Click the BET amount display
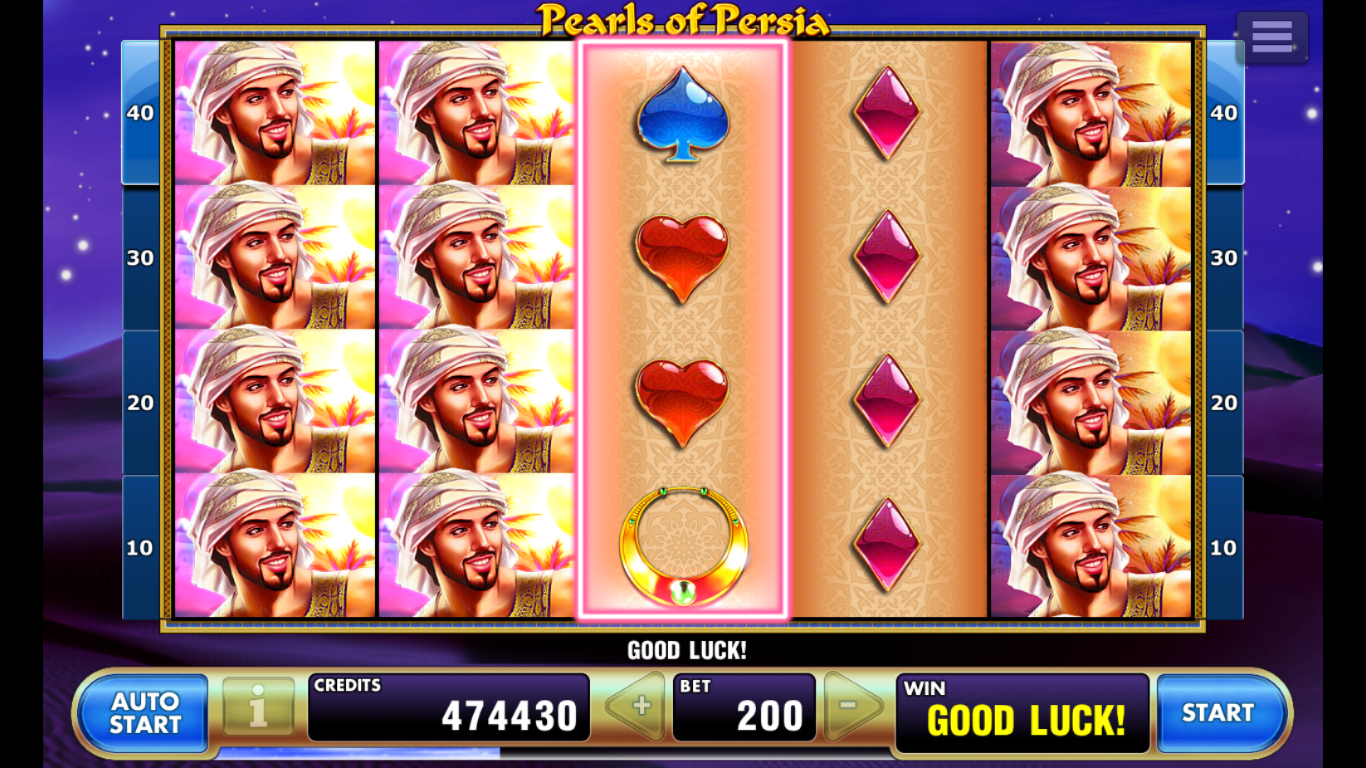1366x768 pixels. pyautogui.click(x=744, y=707)
